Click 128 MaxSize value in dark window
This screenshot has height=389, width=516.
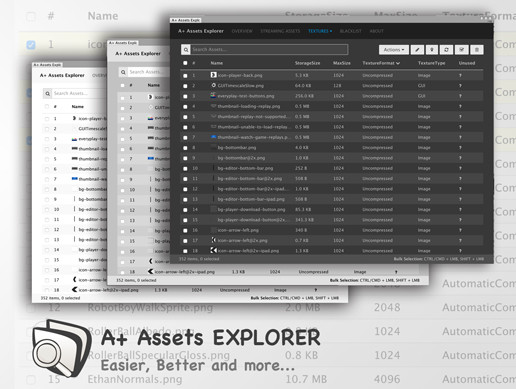pyautogui.click(x=337, y=86)
